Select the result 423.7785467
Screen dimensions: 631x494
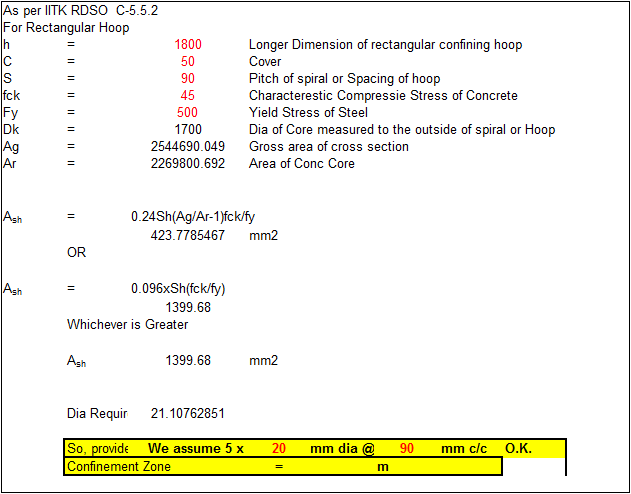coord(188,235)
